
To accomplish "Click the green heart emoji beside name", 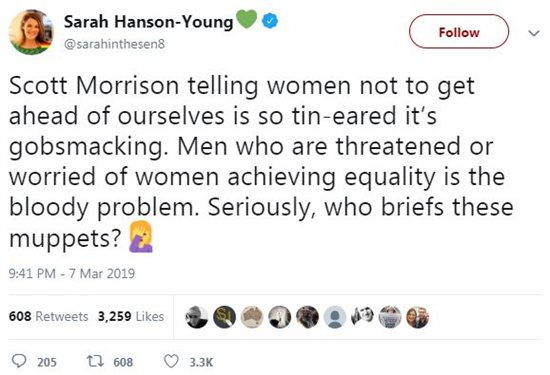I will (x=247, y=19).
